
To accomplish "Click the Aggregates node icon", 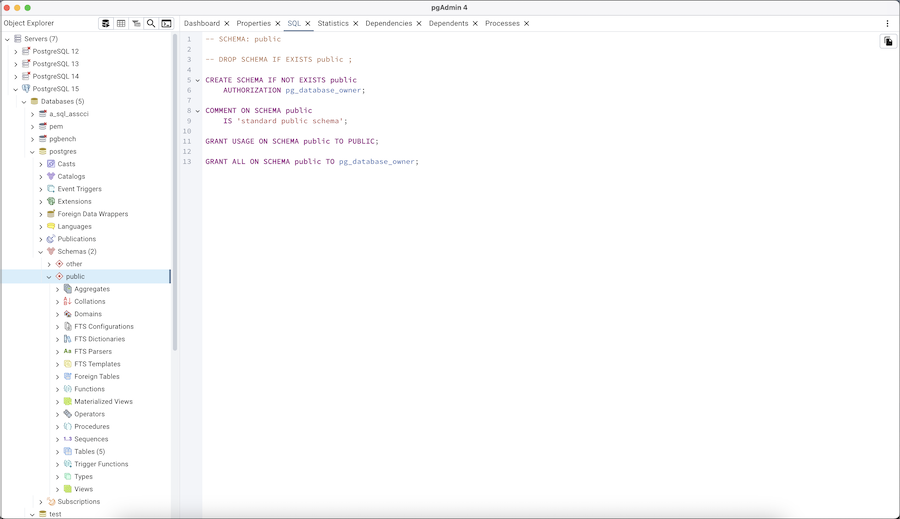I will click(x=68, y=289).
